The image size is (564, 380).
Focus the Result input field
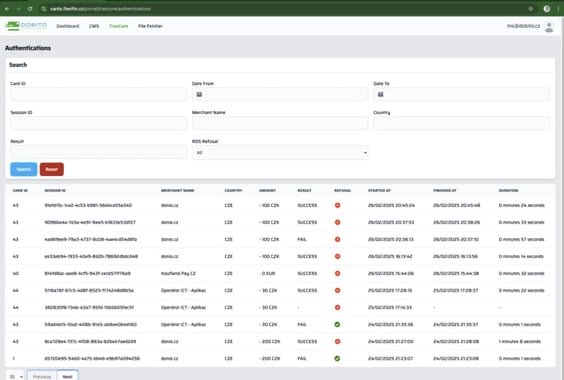(99, 152)
